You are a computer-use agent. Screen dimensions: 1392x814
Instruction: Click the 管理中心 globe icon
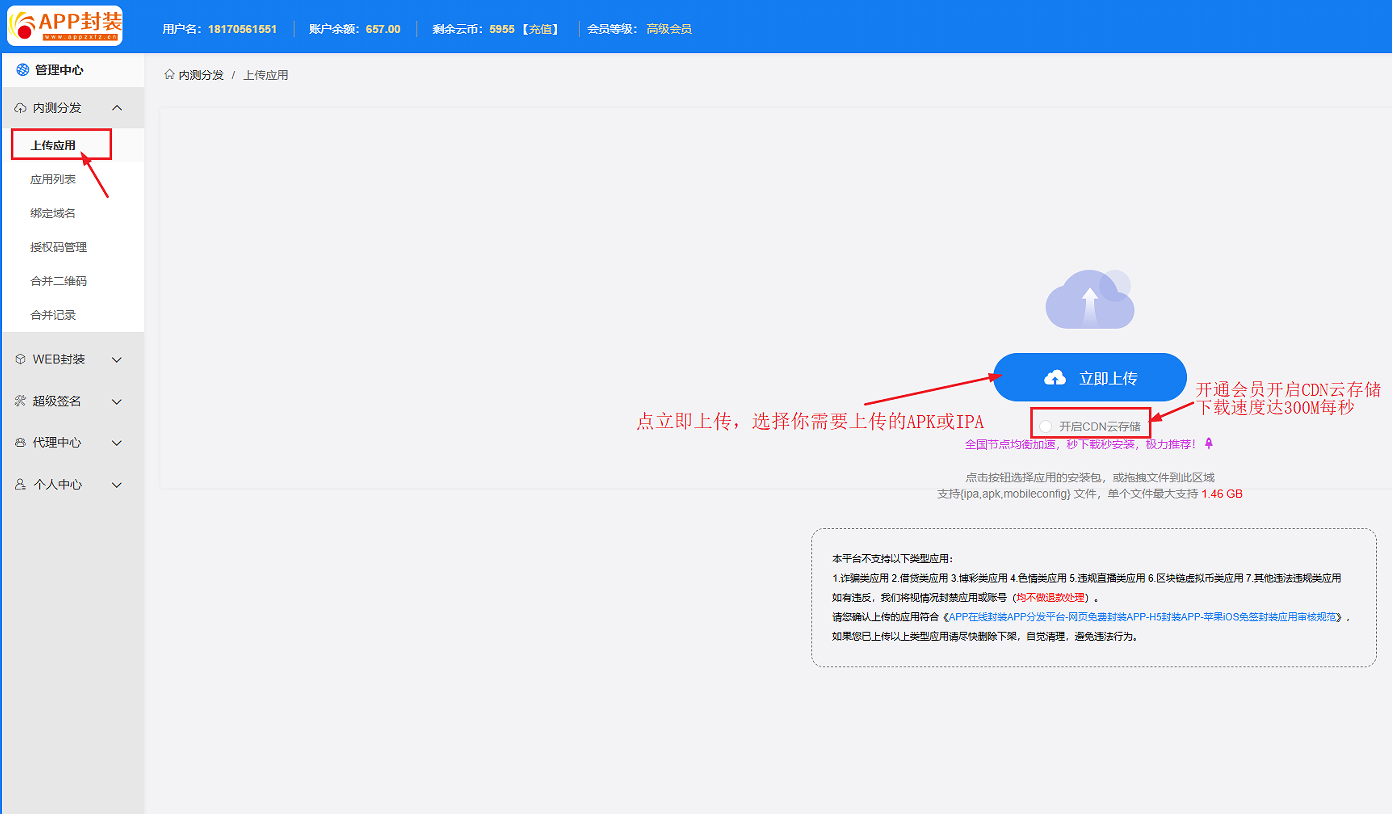pos(22,70)
